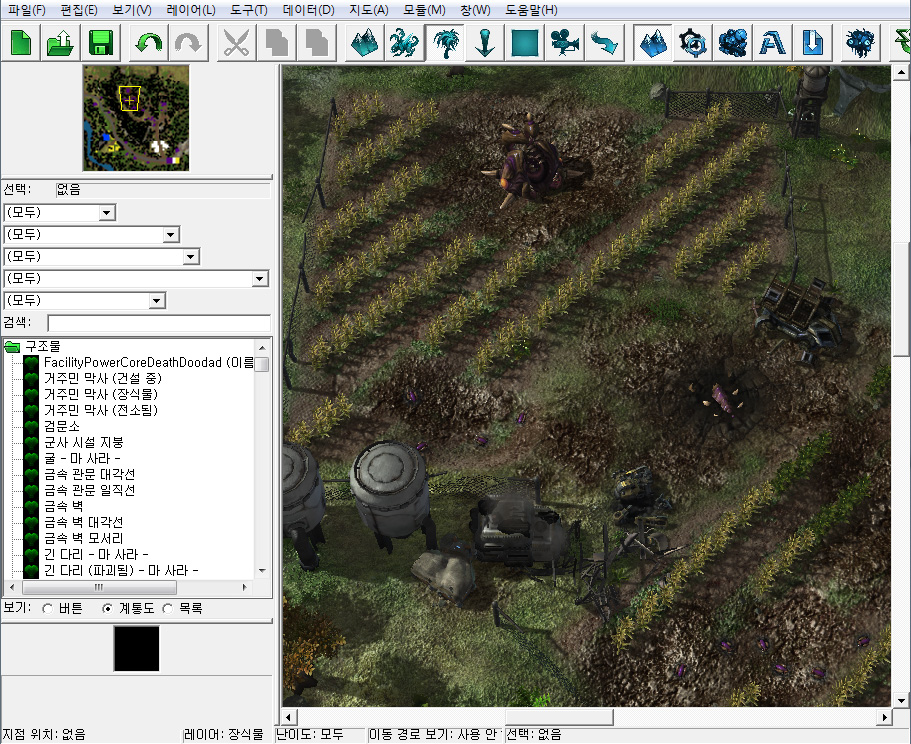
Task: Select 거주민 막사 (전소됨) item
Action: coord(101,411)
